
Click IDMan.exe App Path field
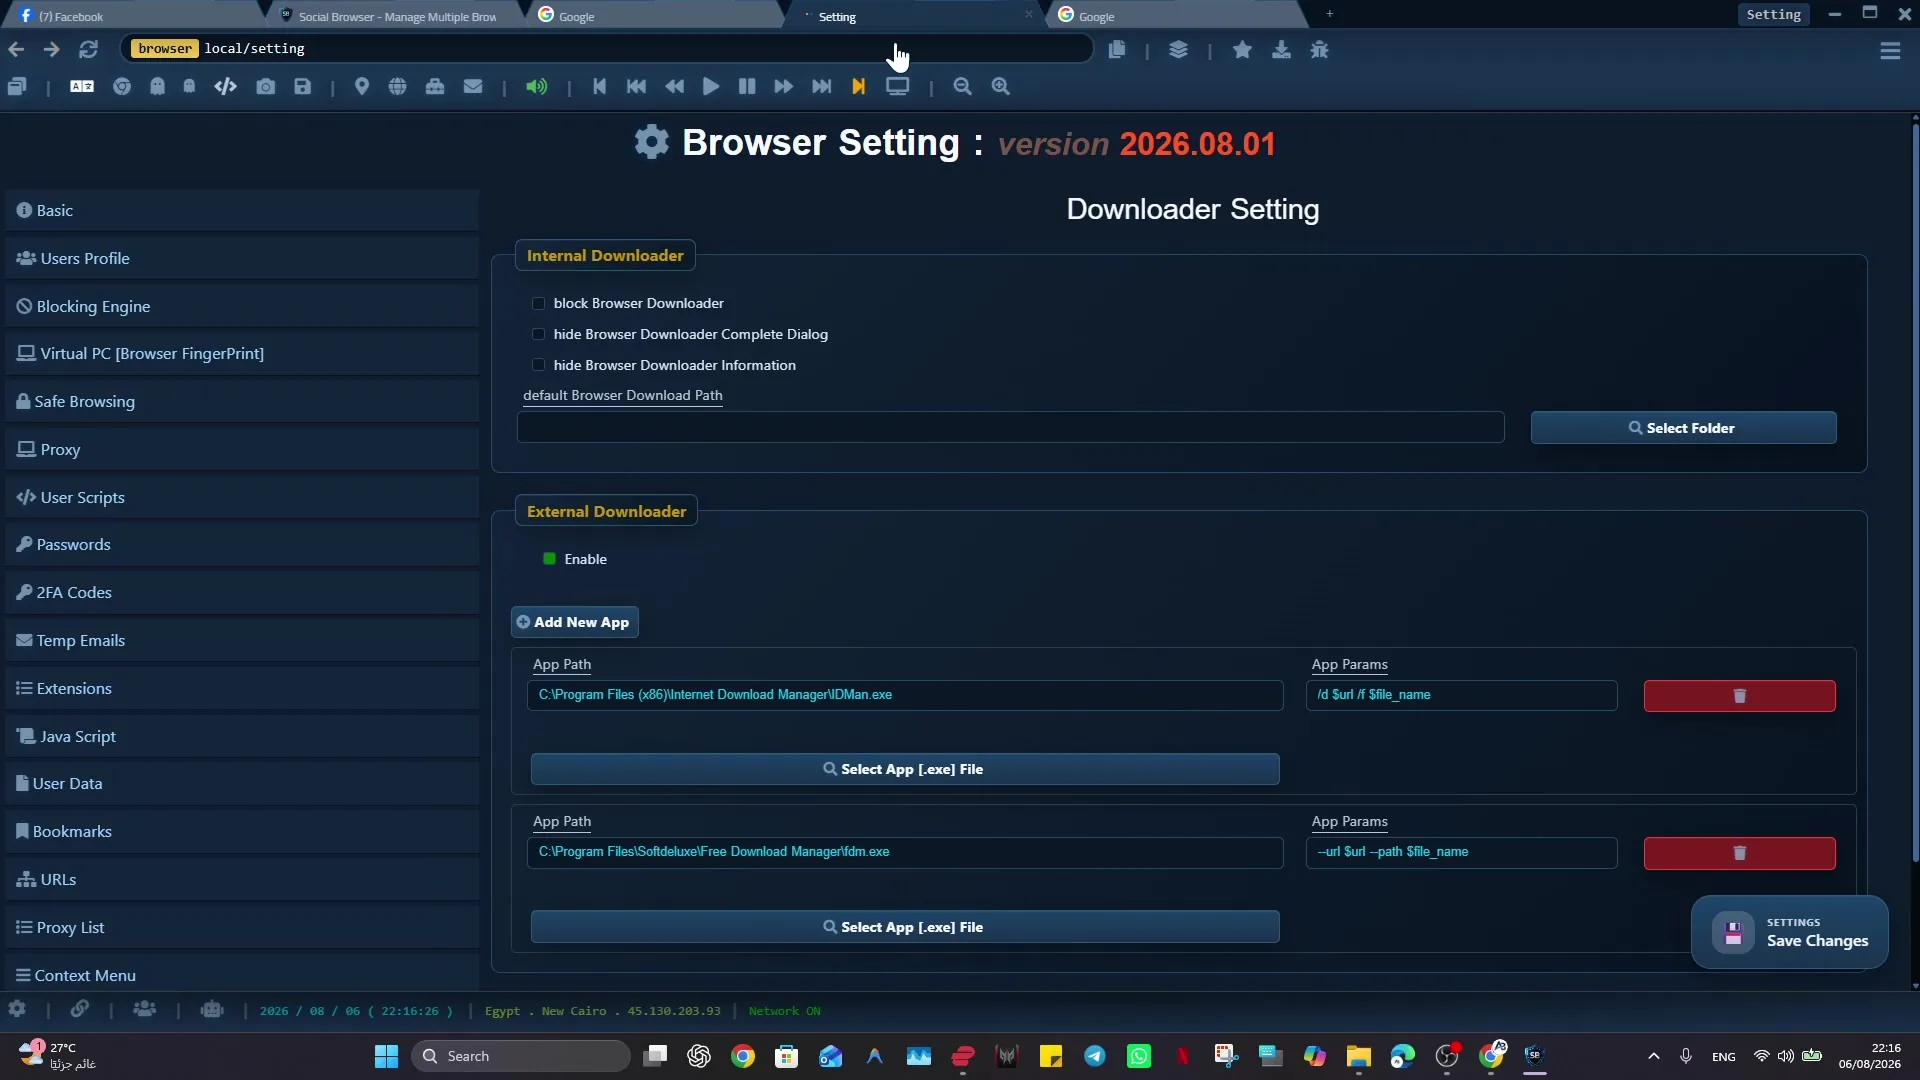904,695
